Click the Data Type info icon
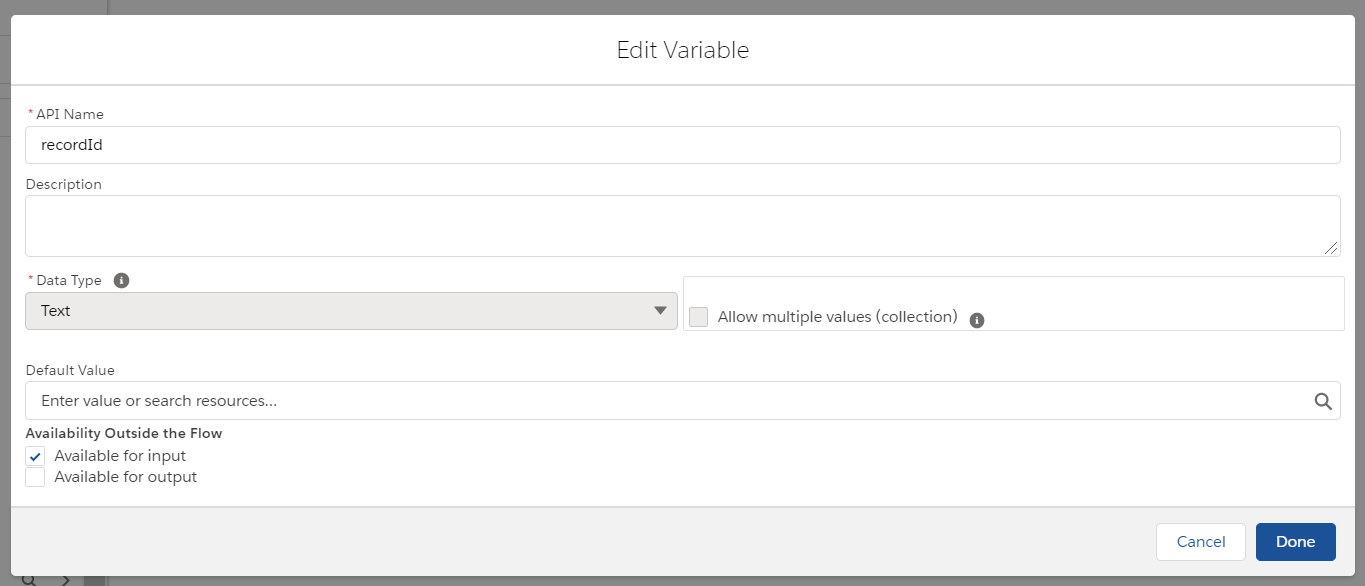 121,281
